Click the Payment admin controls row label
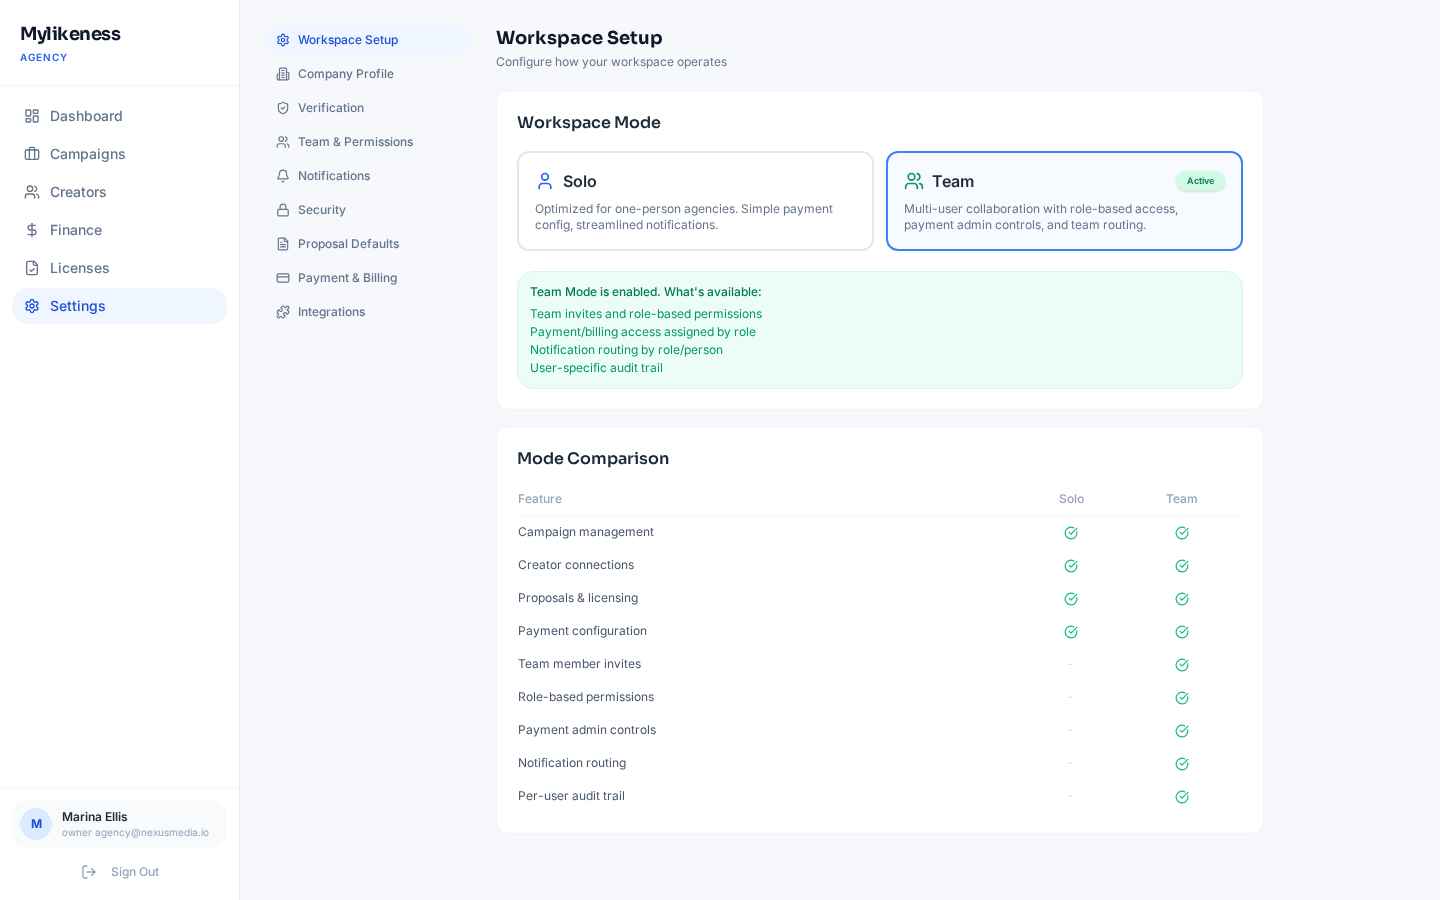This screenshot has height=900, width=1440. [587, 730]
